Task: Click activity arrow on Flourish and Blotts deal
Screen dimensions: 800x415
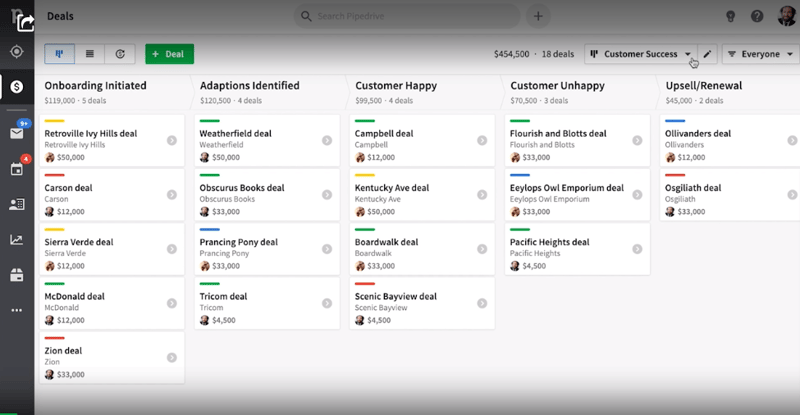Action: coord(637,140)
